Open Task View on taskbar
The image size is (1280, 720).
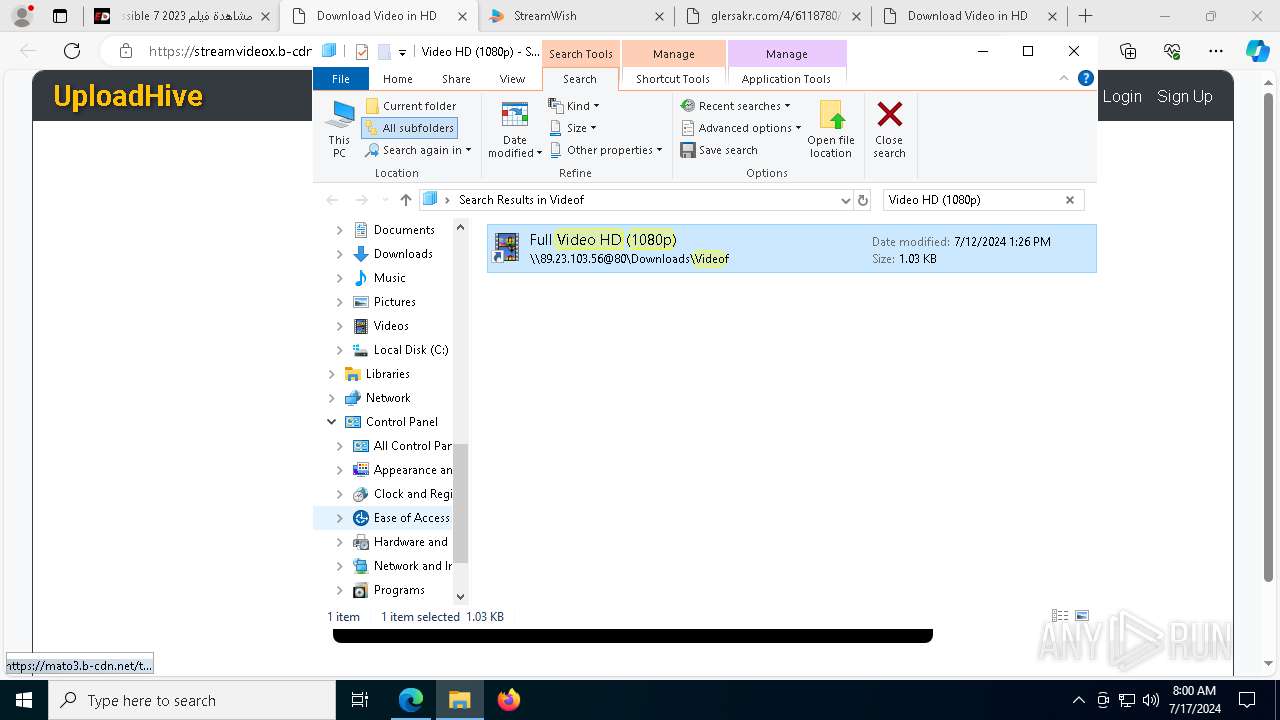[360, 700]
